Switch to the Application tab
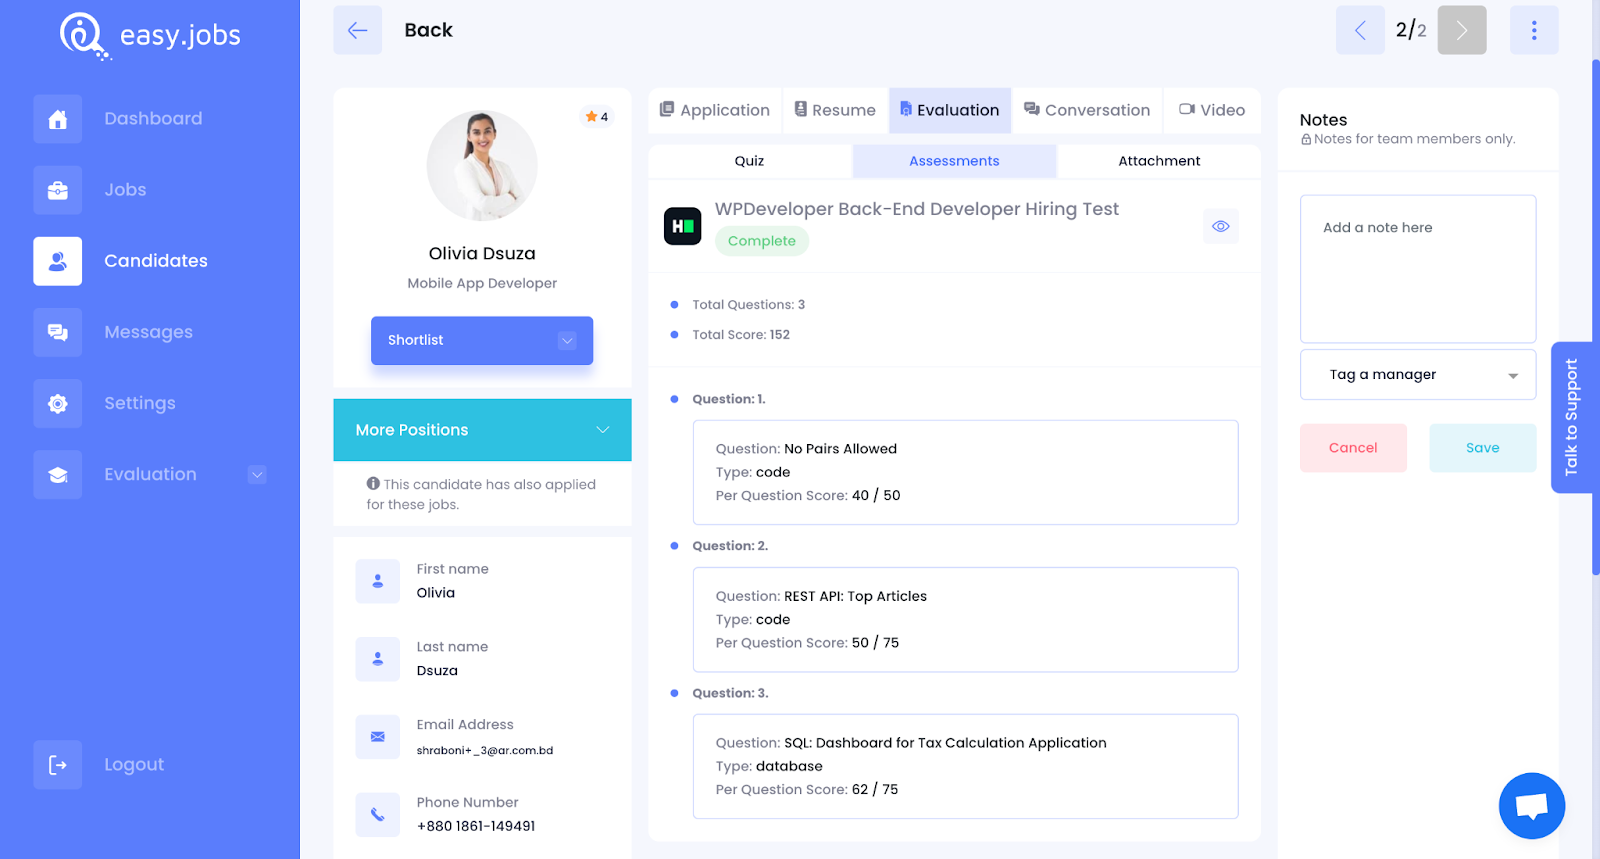This screenshot has height=859, width=1600. (715, 110)
